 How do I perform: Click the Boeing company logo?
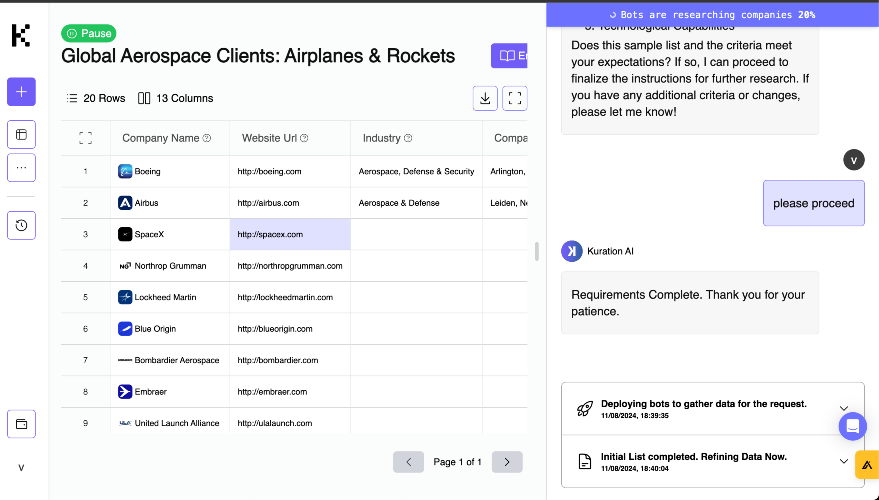[x=125, y=171]
